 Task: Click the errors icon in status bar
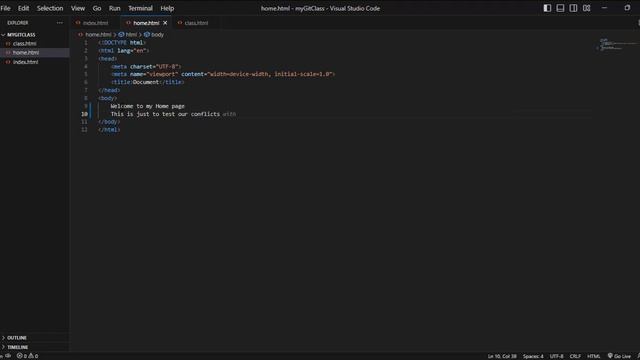19,356
